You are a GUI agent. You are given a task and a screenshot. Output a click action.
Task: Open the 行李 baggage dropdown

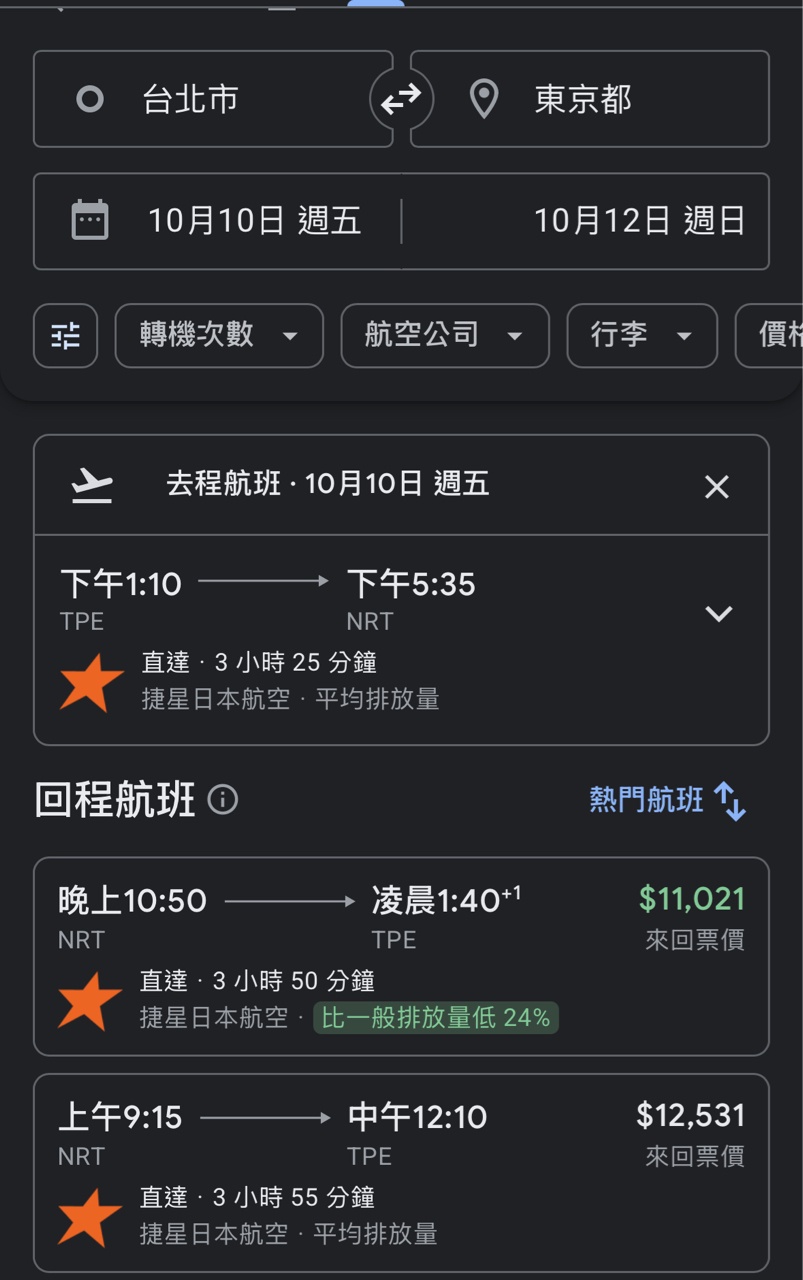[641, 336]
